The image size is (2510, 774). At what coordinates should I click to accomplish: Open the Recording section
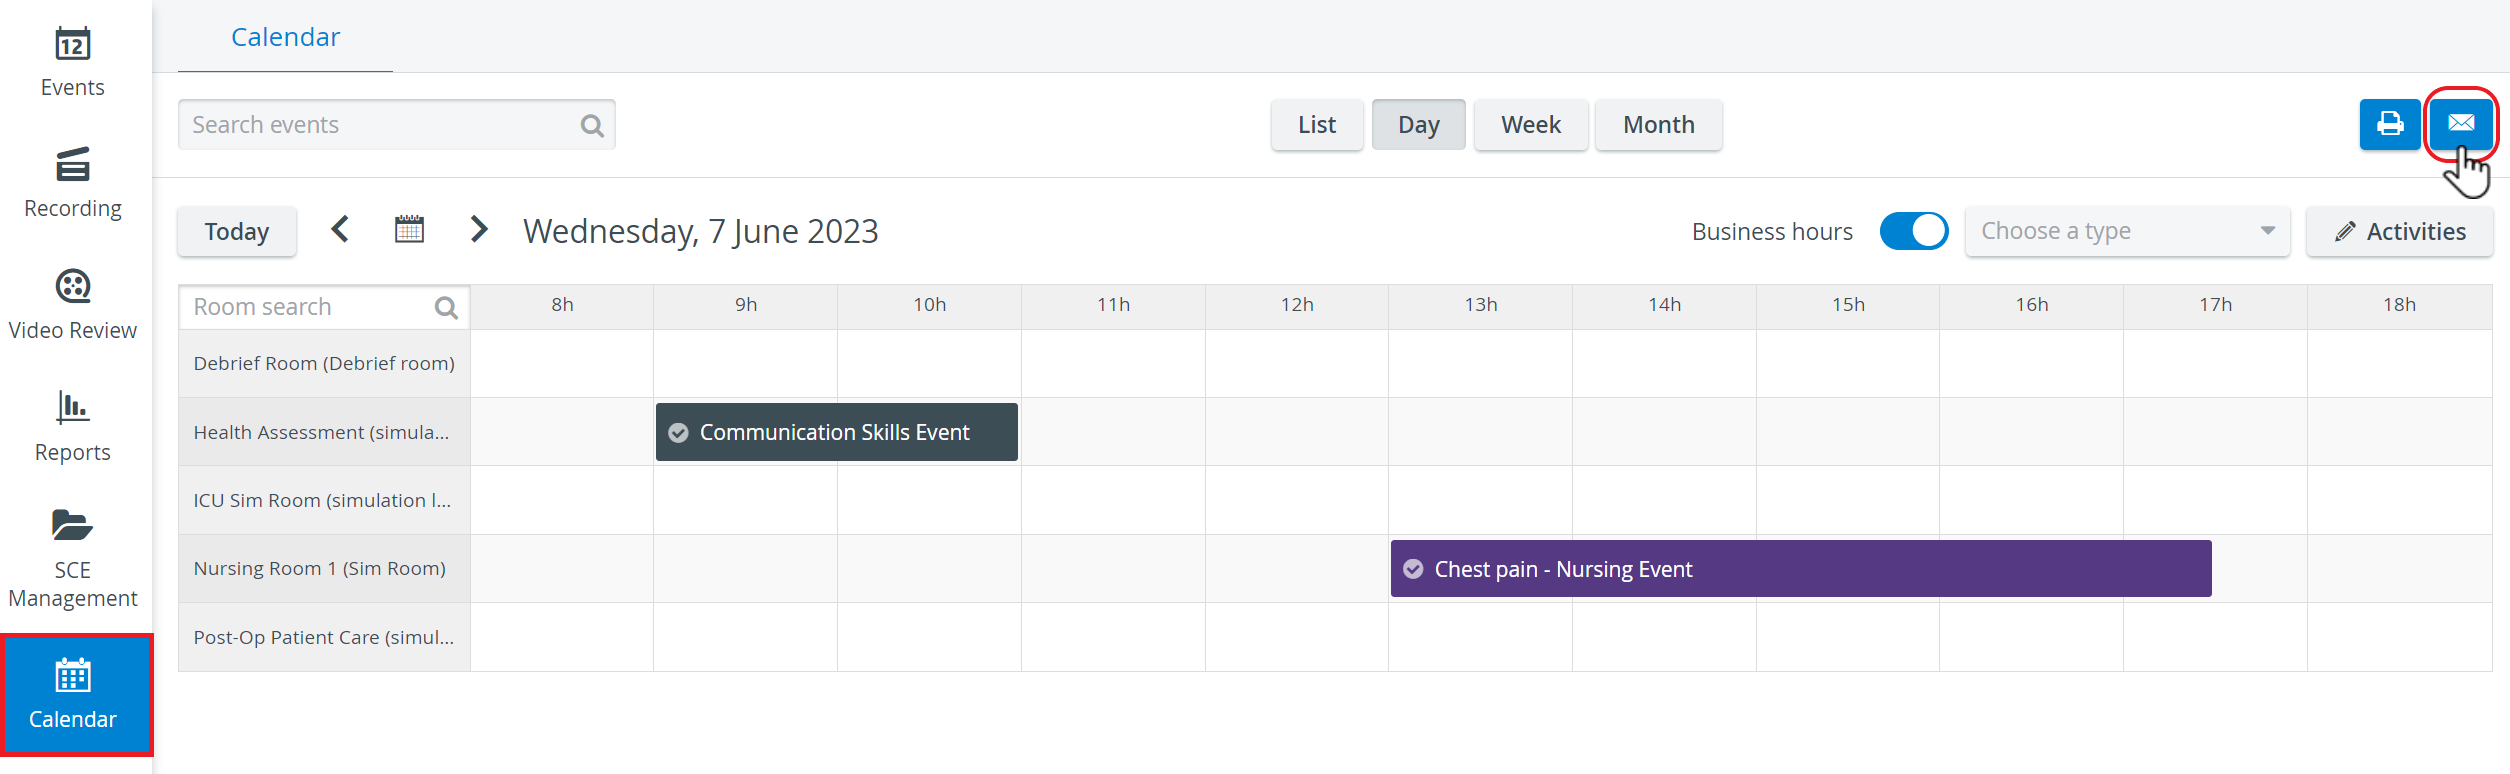(72, 184)
